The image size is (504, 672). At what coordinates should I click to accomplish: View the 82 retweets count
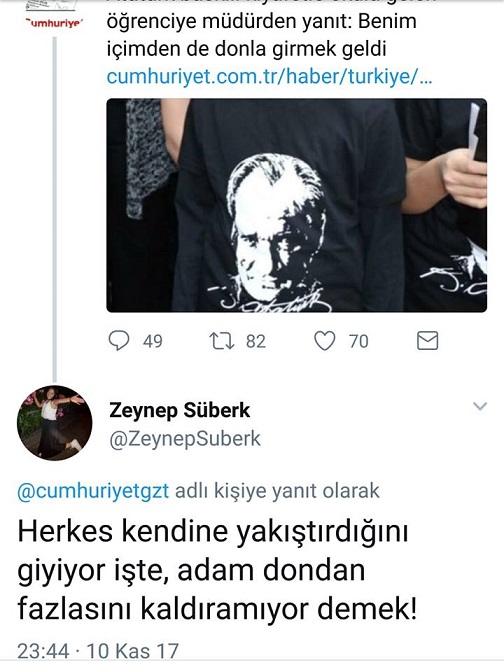pos(256,342)
